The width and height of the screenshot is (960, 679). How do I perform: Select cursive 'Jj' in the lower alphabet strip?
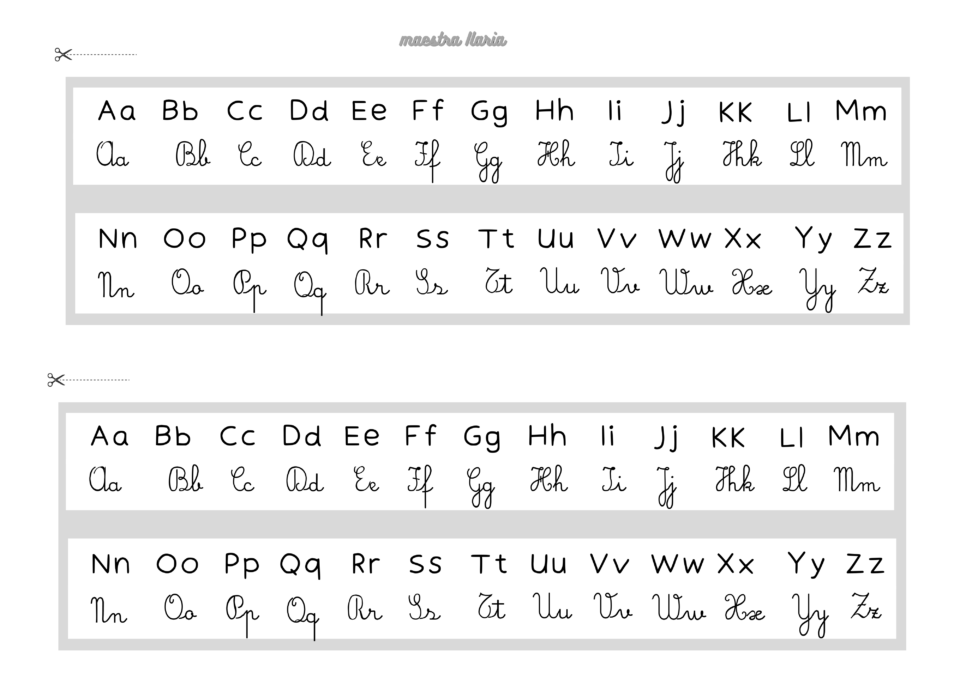pyautogui.click(x=666, y=486)
